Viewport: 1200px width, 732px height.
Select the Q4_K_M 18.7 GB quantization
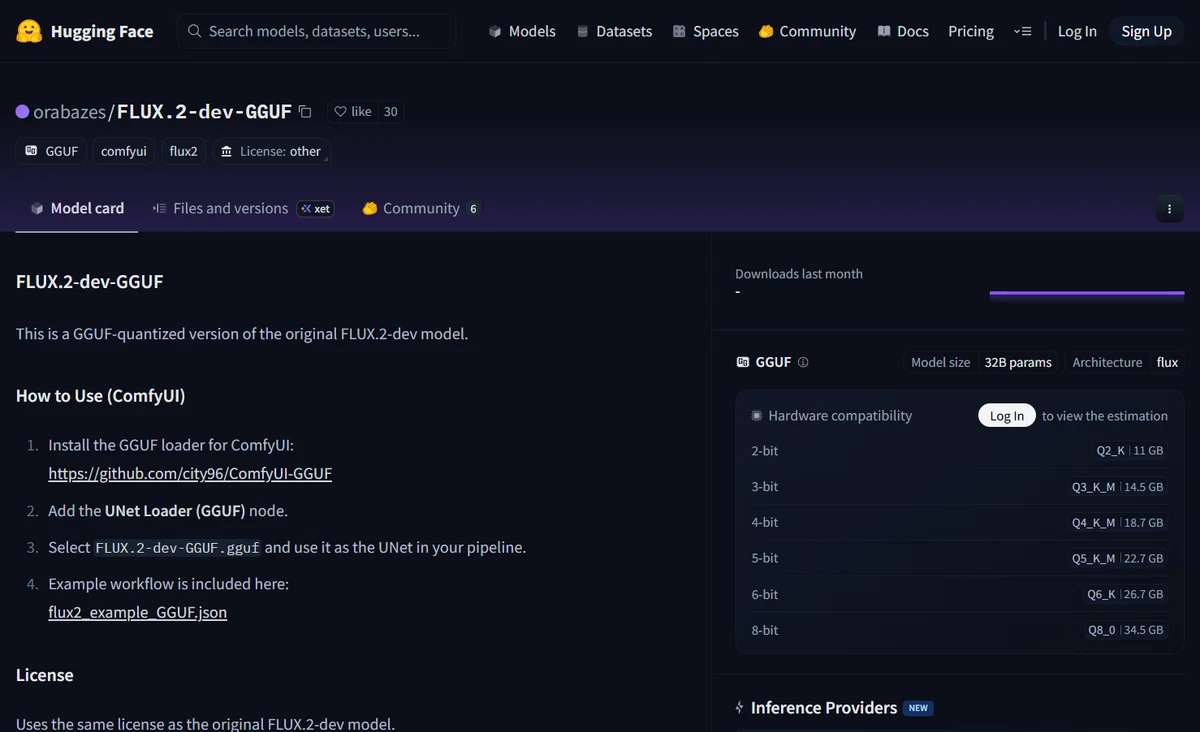click(1117, 522)
